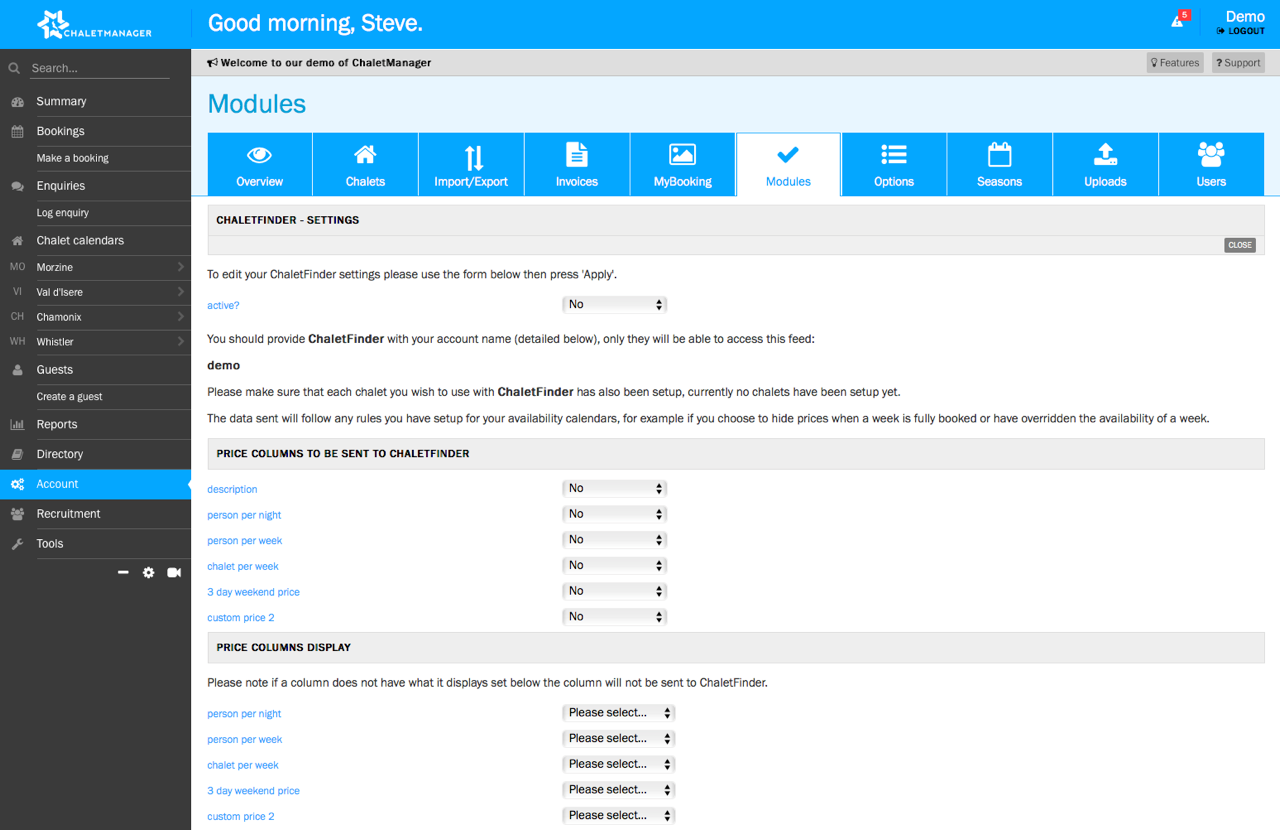Screen dimensions: 1280x830
Task: Click the Seasons calendar icon
Action: [1000, 155]
